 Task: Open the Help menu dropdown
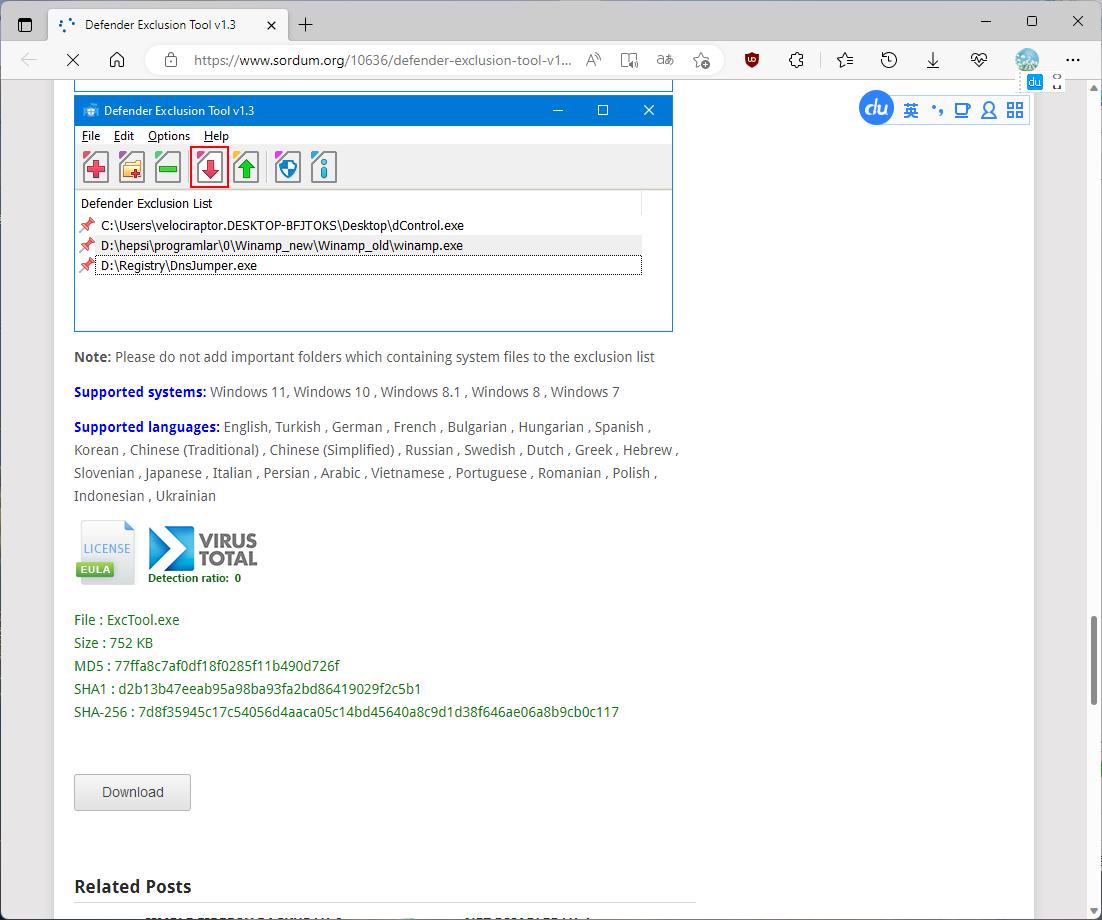pyautogui.click(x=216, y=136)
